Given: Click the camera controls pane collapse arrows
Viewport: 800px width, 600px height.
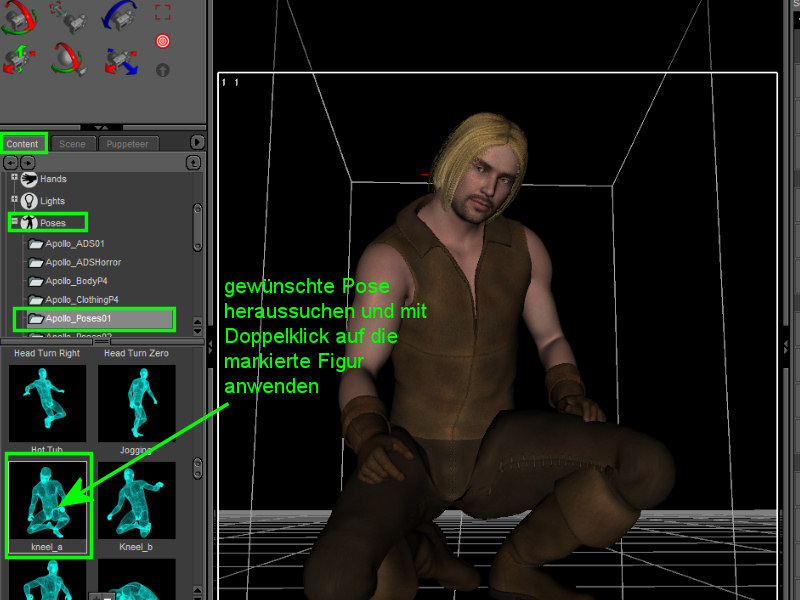Looking at the screenshot, I should 102,127.
